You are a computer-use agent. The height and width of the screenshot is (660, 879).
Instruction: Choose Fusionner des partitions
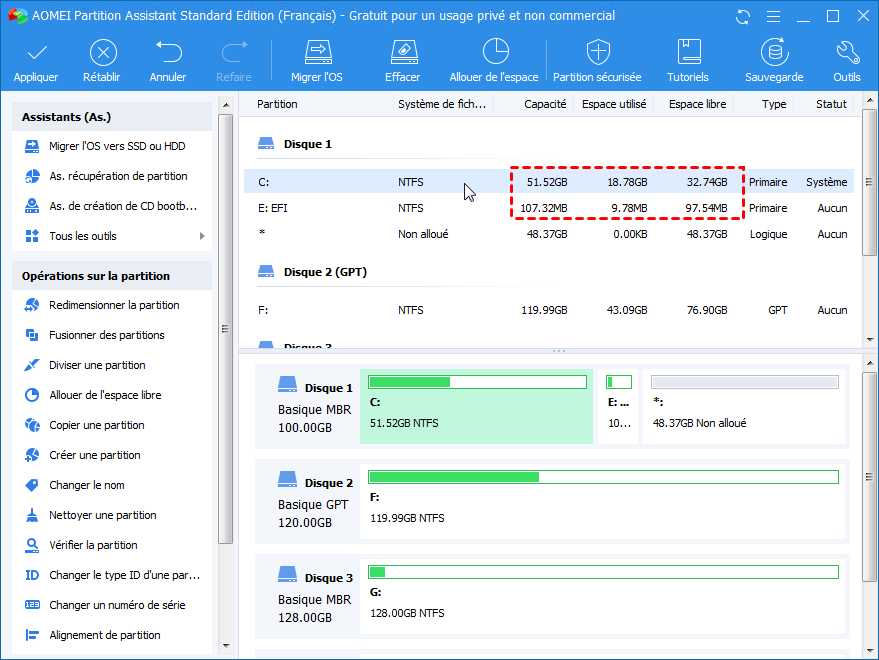(106, 335)
